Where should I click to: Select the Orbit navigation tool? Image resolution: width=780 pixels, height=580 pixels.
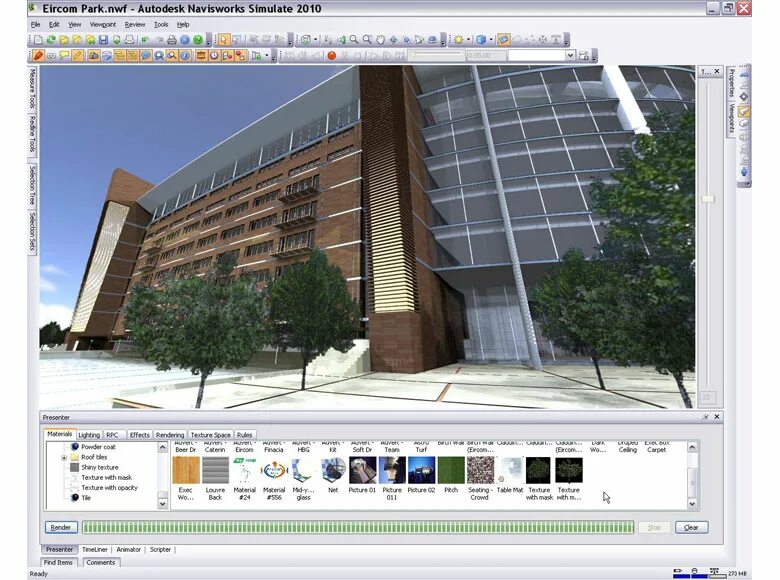pos(393,40)
